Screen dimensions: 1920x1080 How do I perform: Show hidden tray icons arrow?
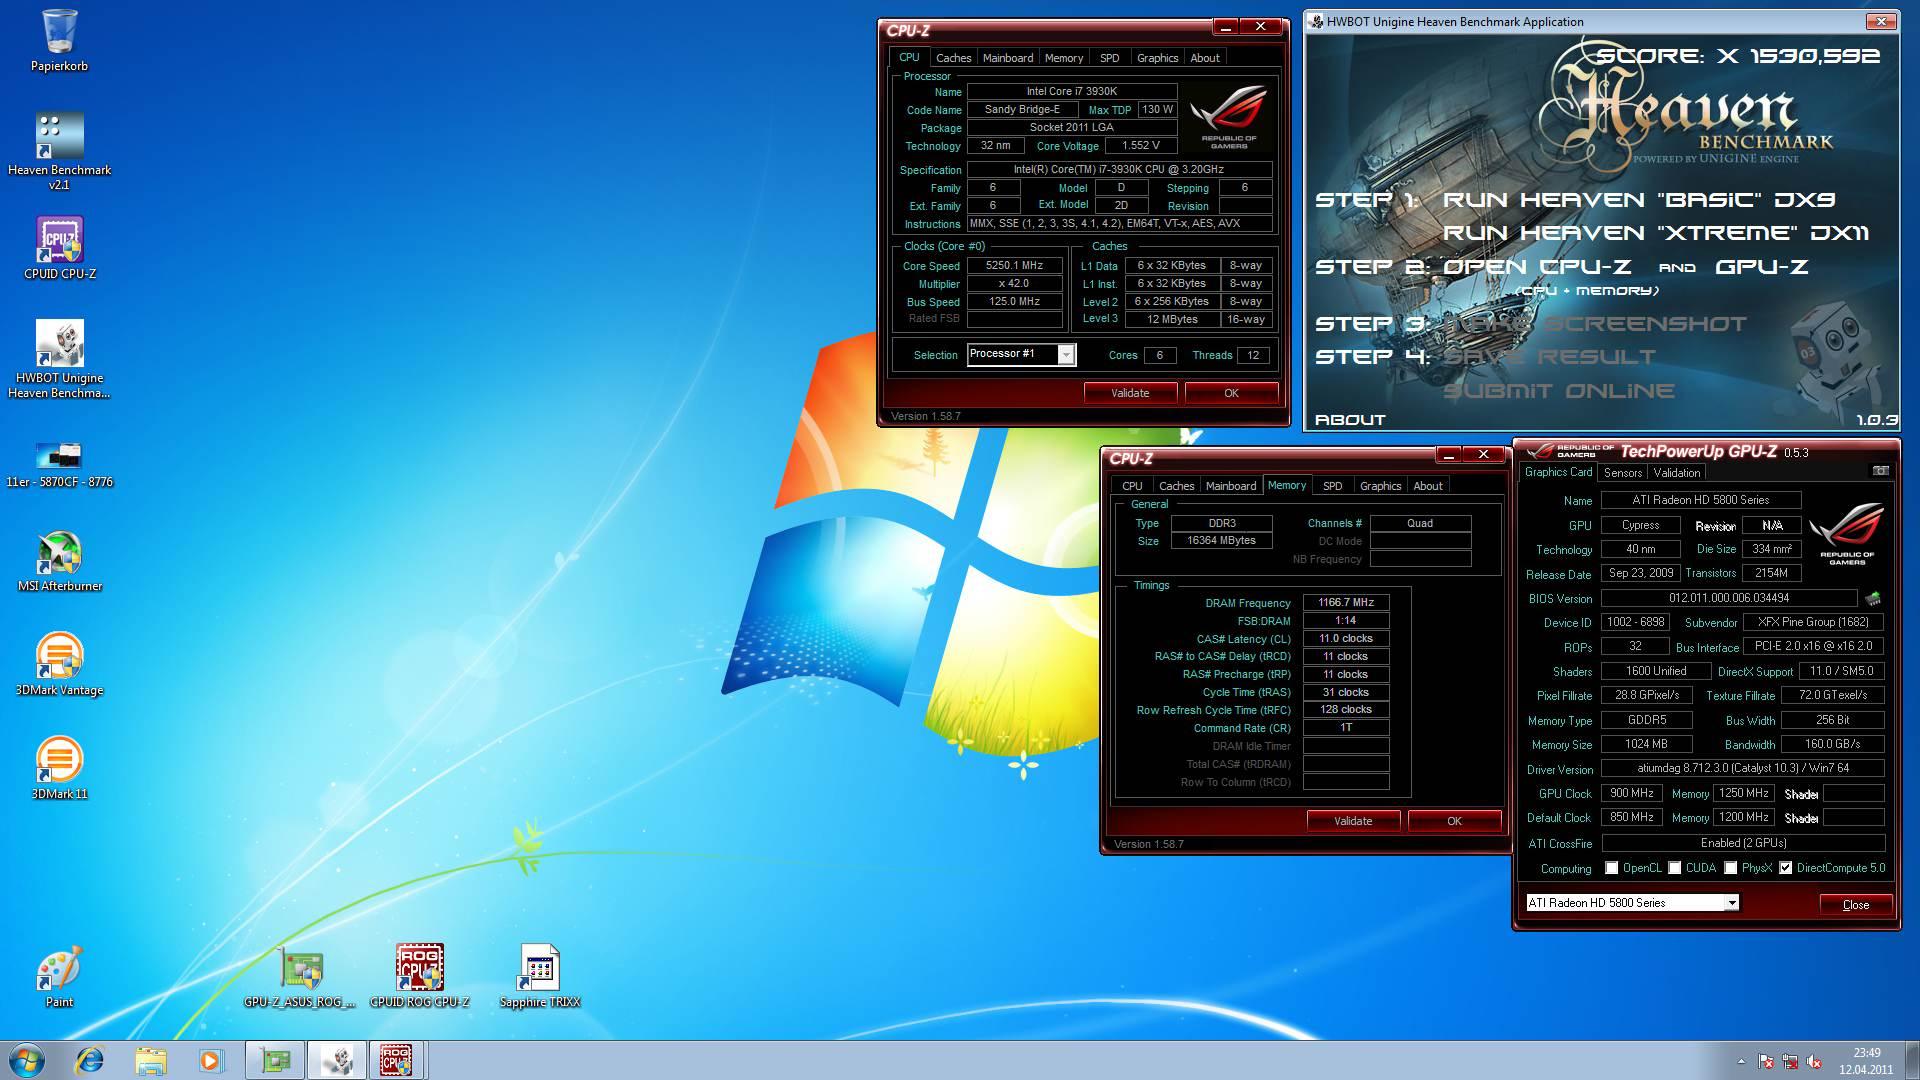[x=1741, y=1061]
